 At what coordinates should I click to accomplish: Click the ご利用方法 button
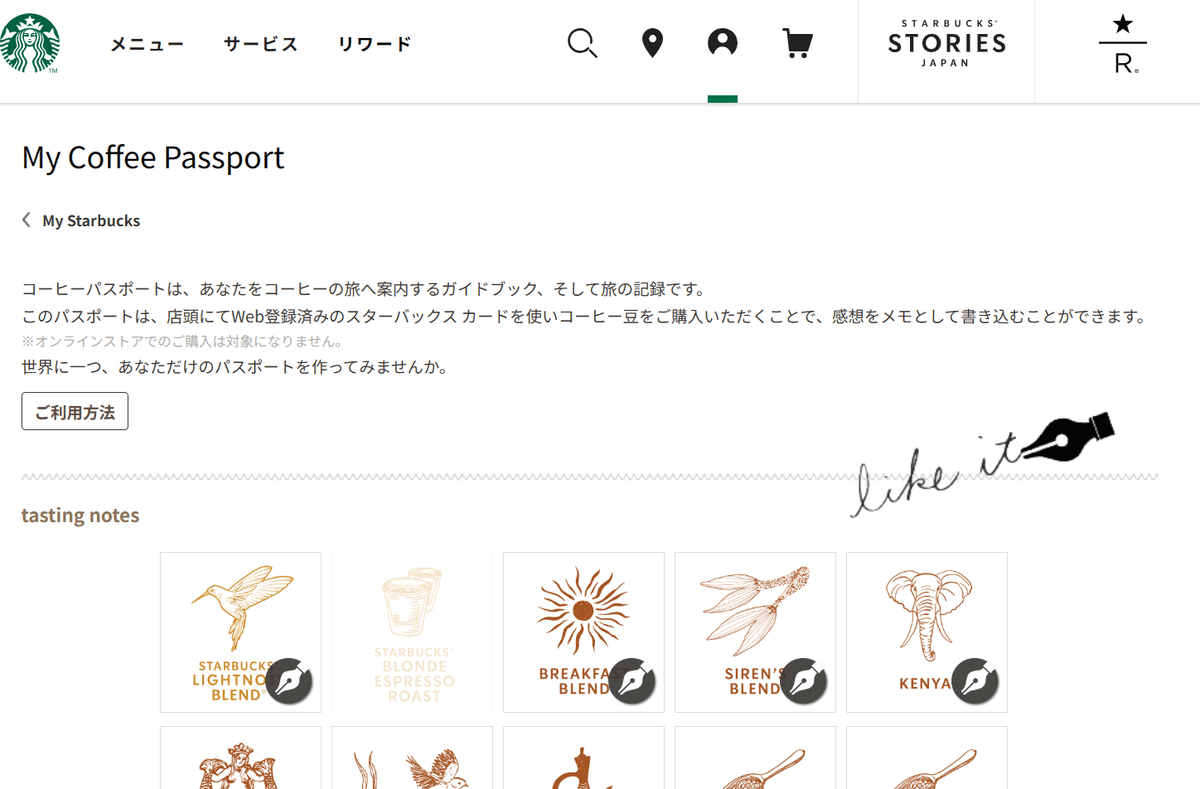[x=75, y=411]
